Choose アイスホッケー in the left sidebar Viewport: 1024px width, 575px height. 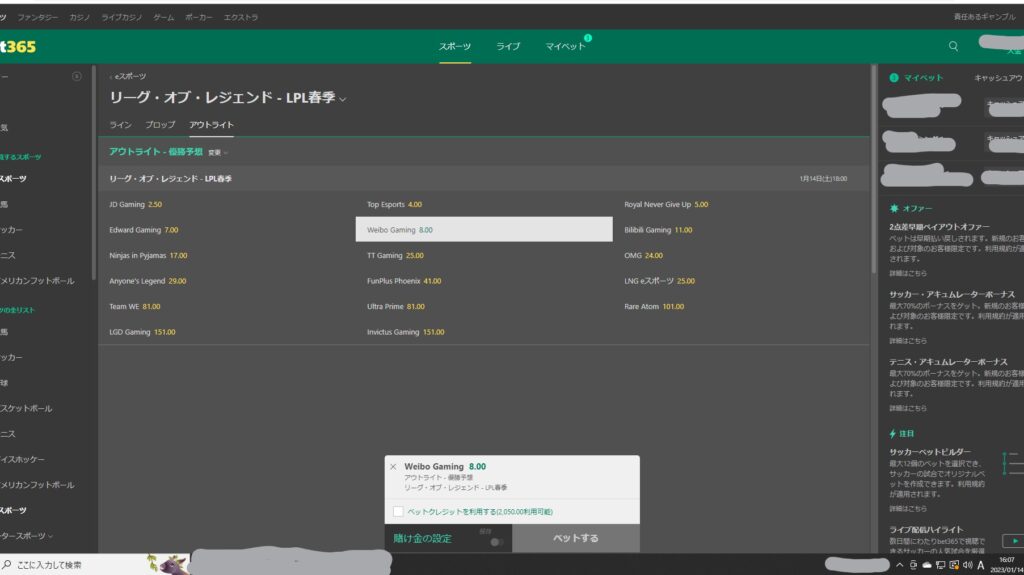click(x=22, y=459)
